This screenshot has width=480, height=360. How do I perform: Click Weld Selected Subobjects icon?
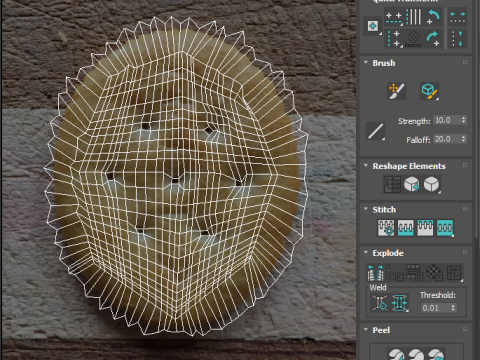pyautogui.click(x=399, y=303)
